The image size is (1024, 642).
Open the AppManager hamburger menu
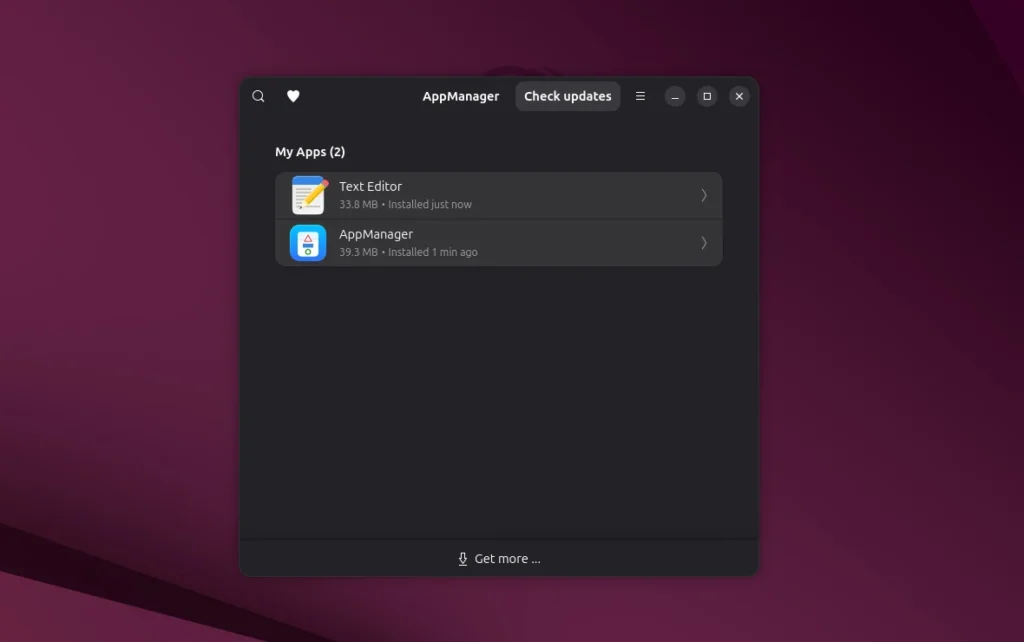(x=640, y=96)
